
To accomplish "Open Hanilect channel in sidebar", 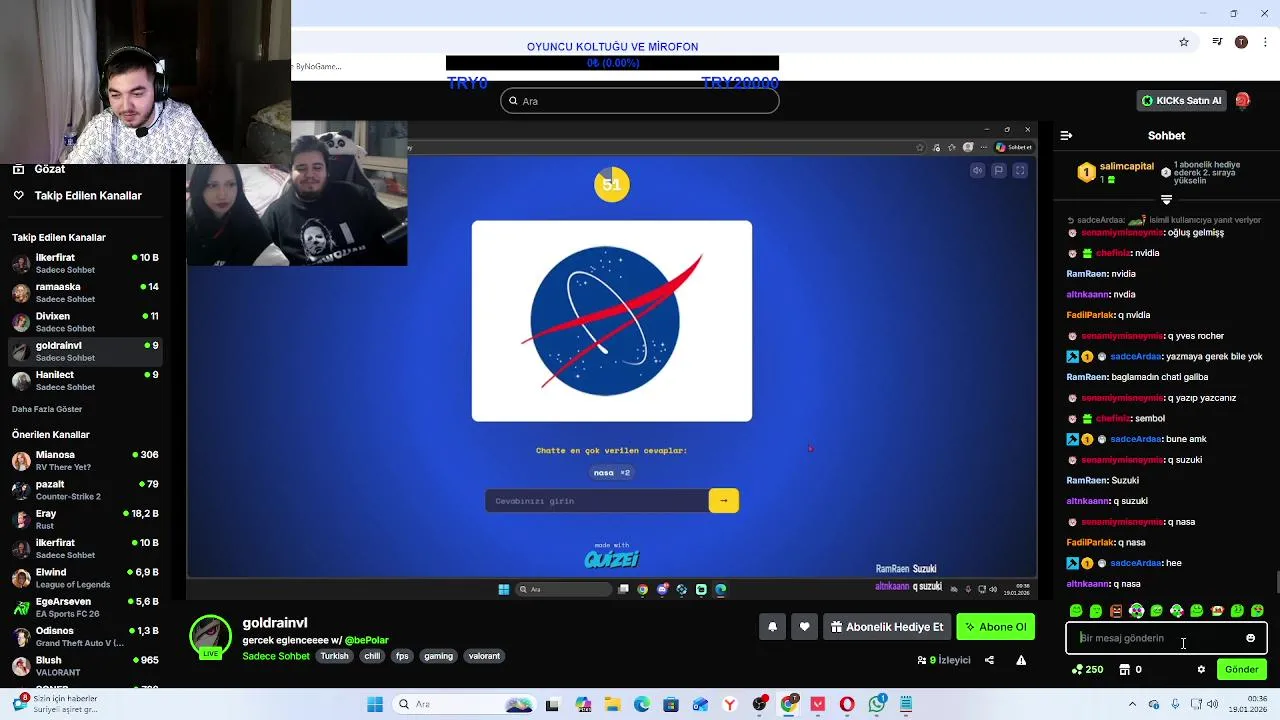I will [x=85, y=380].
